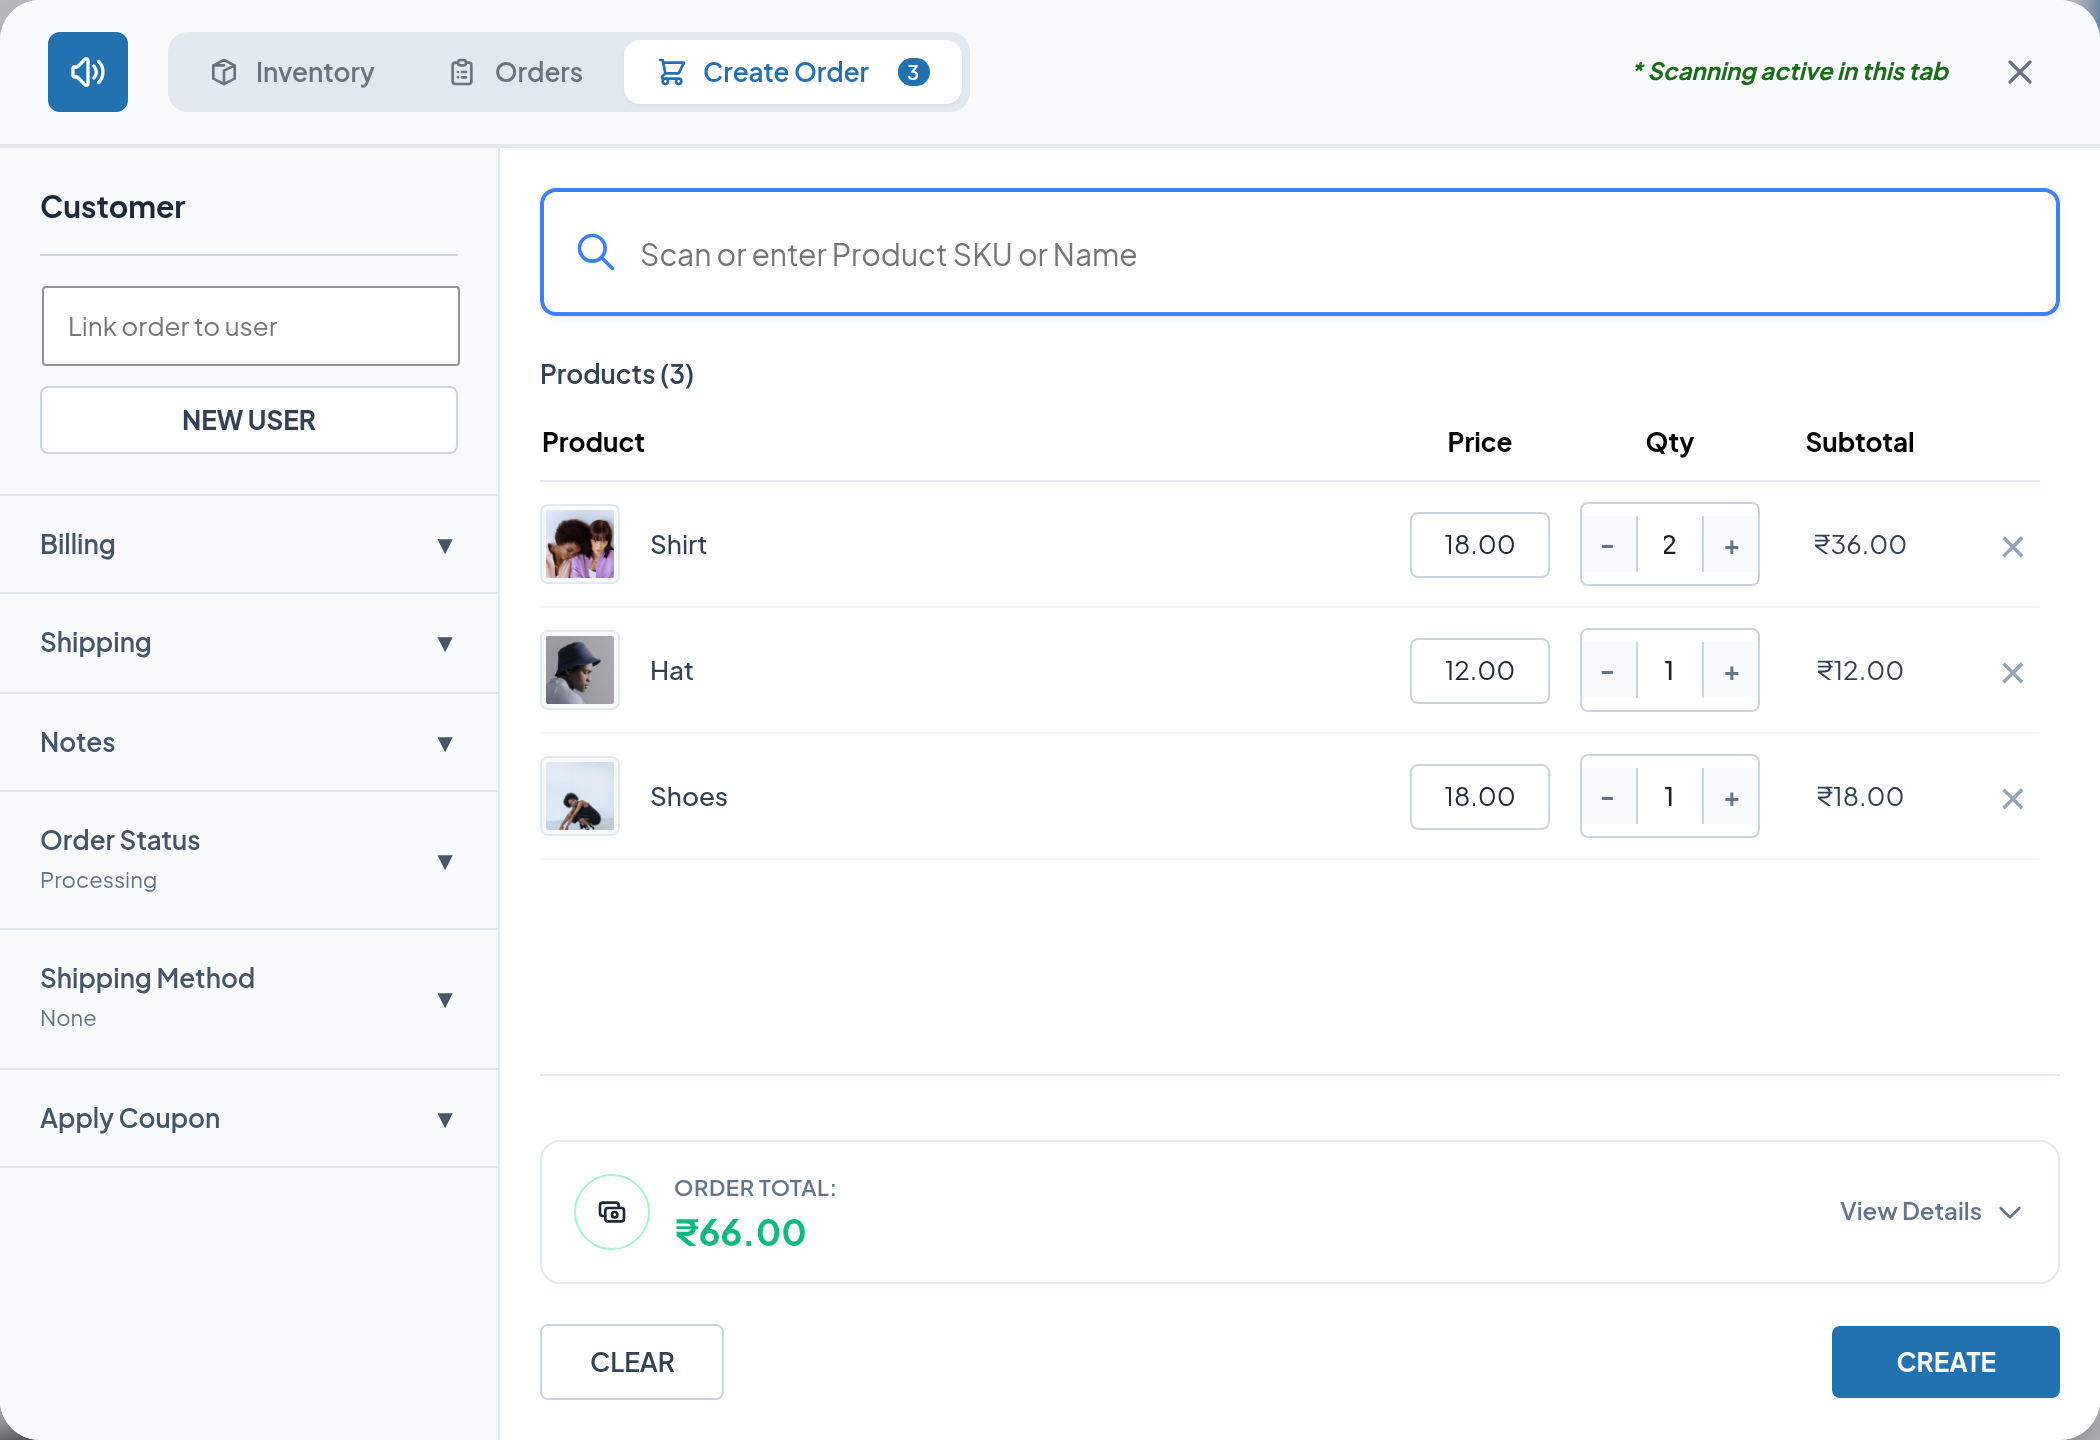Image resolution: width=2100 pixels, height=1440 pixels.
Task: Expand View Details of order total
Action: click(1931, 1212)
